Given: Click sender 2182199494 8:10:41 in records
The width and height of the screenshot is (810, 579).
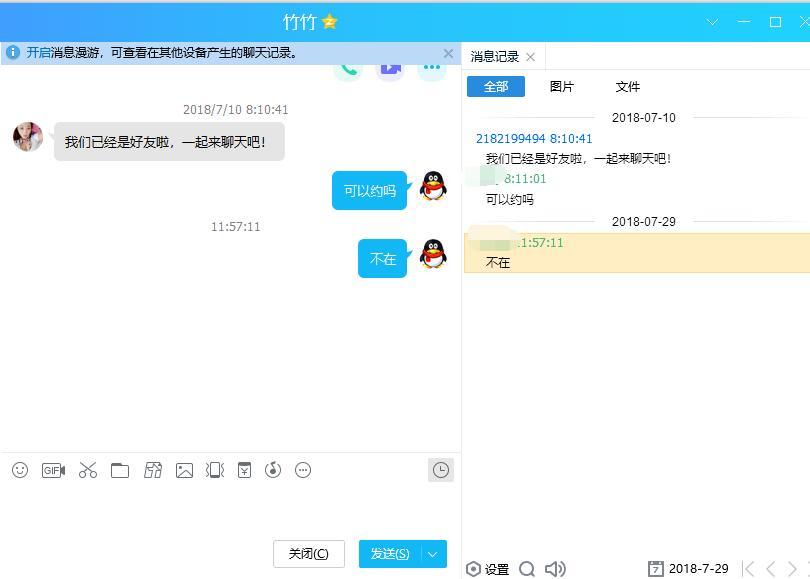Looking at the screenshot, I should pyautogui.click(x=534, y=138).
